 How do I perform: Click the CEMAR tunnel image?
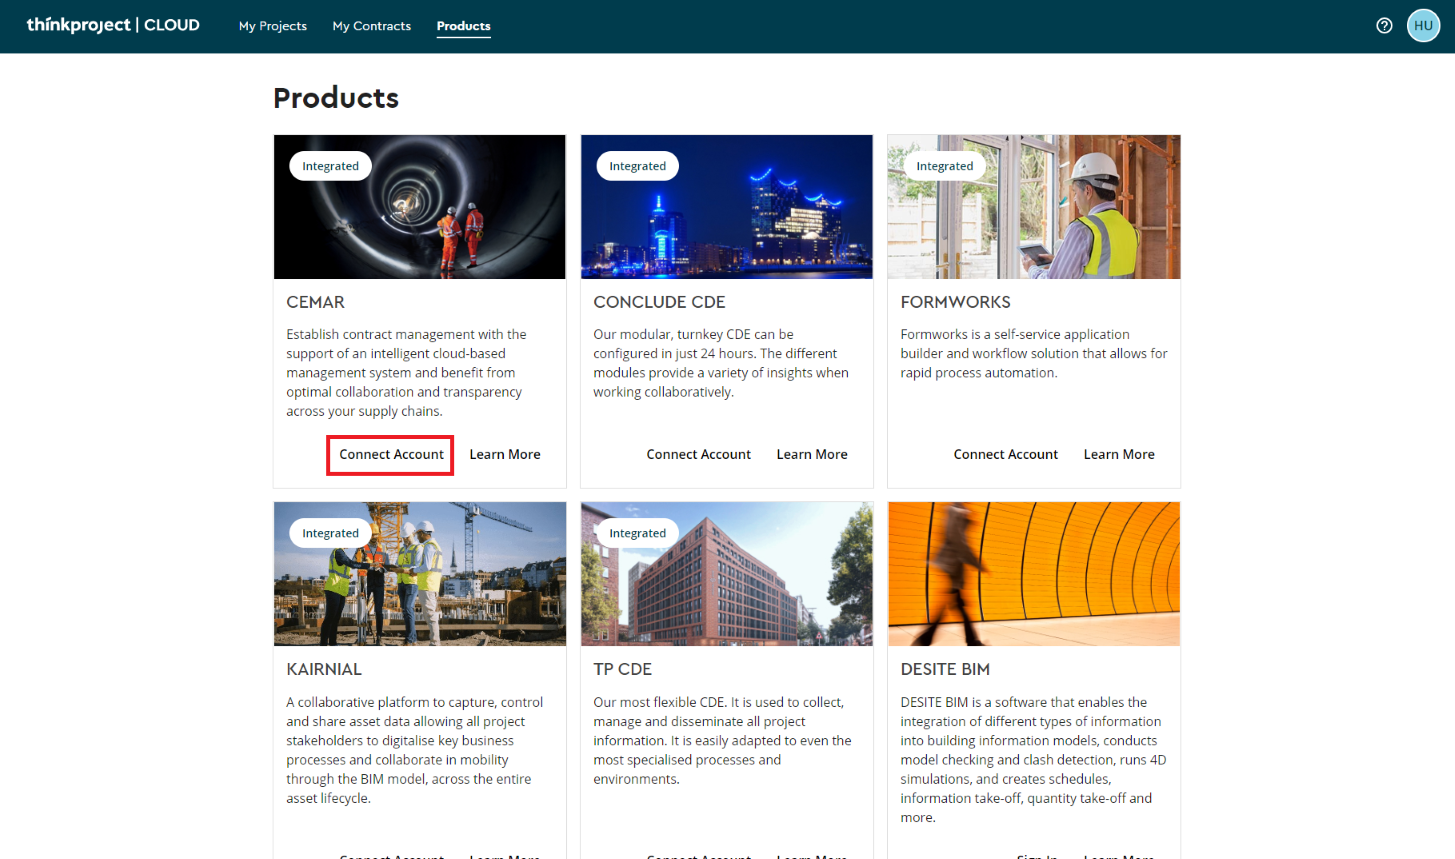tap(420, 207)
